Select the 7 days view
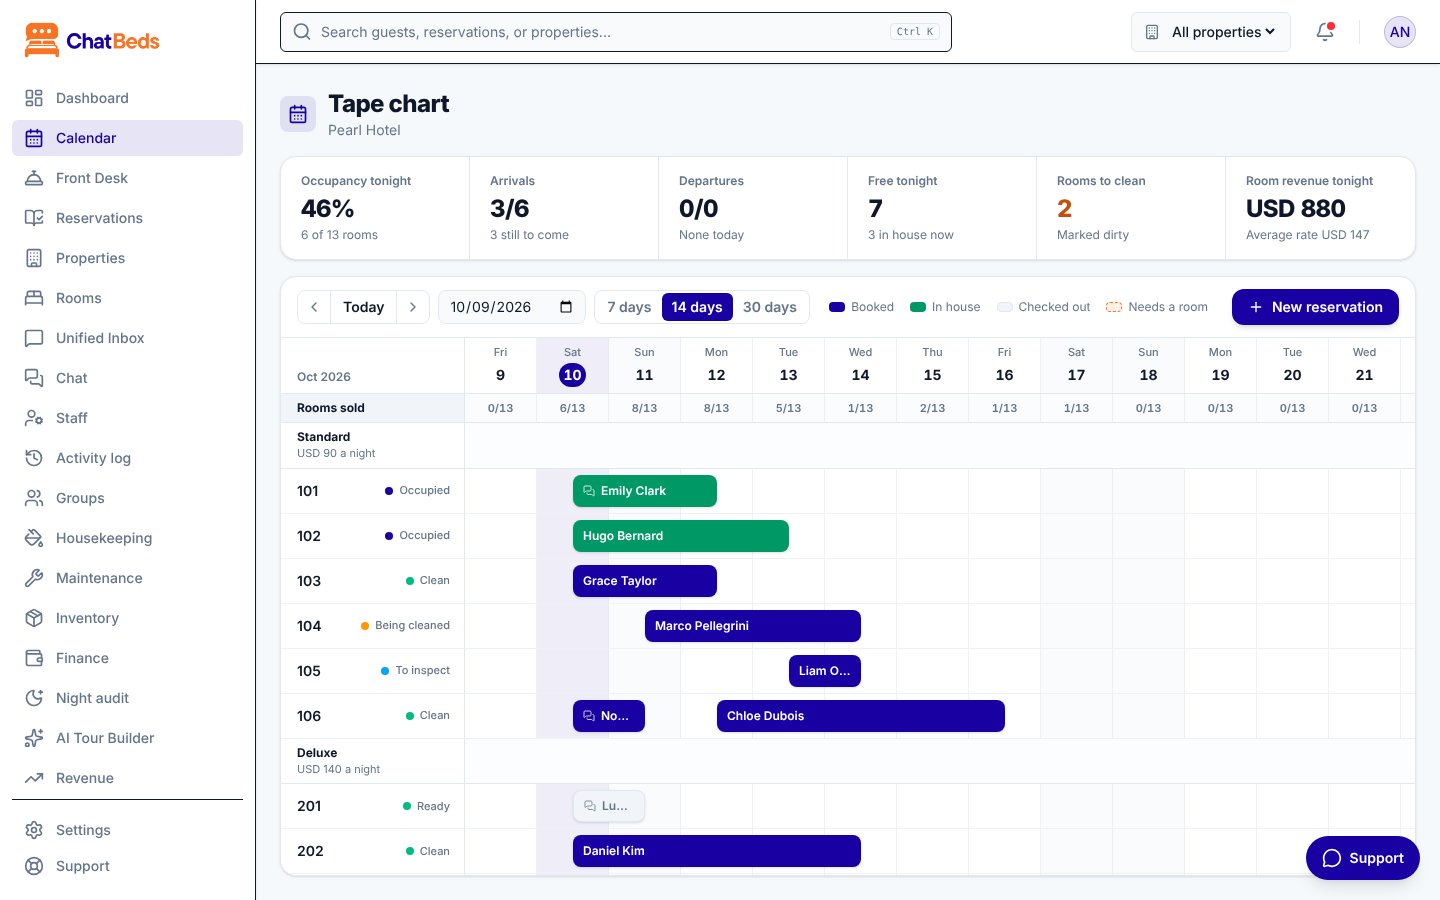Screen dimensions: 1440x900 click(629, 307)
